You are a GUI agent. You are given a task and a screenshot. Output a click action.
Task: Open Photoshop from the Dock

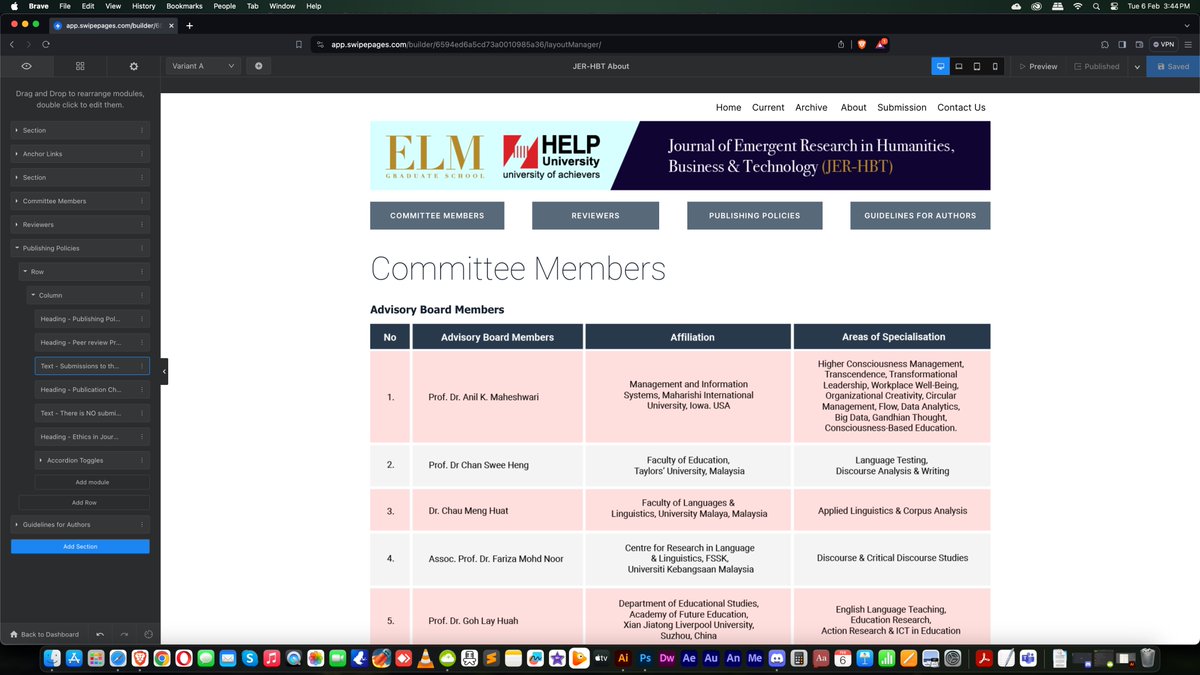coord(645,658)
